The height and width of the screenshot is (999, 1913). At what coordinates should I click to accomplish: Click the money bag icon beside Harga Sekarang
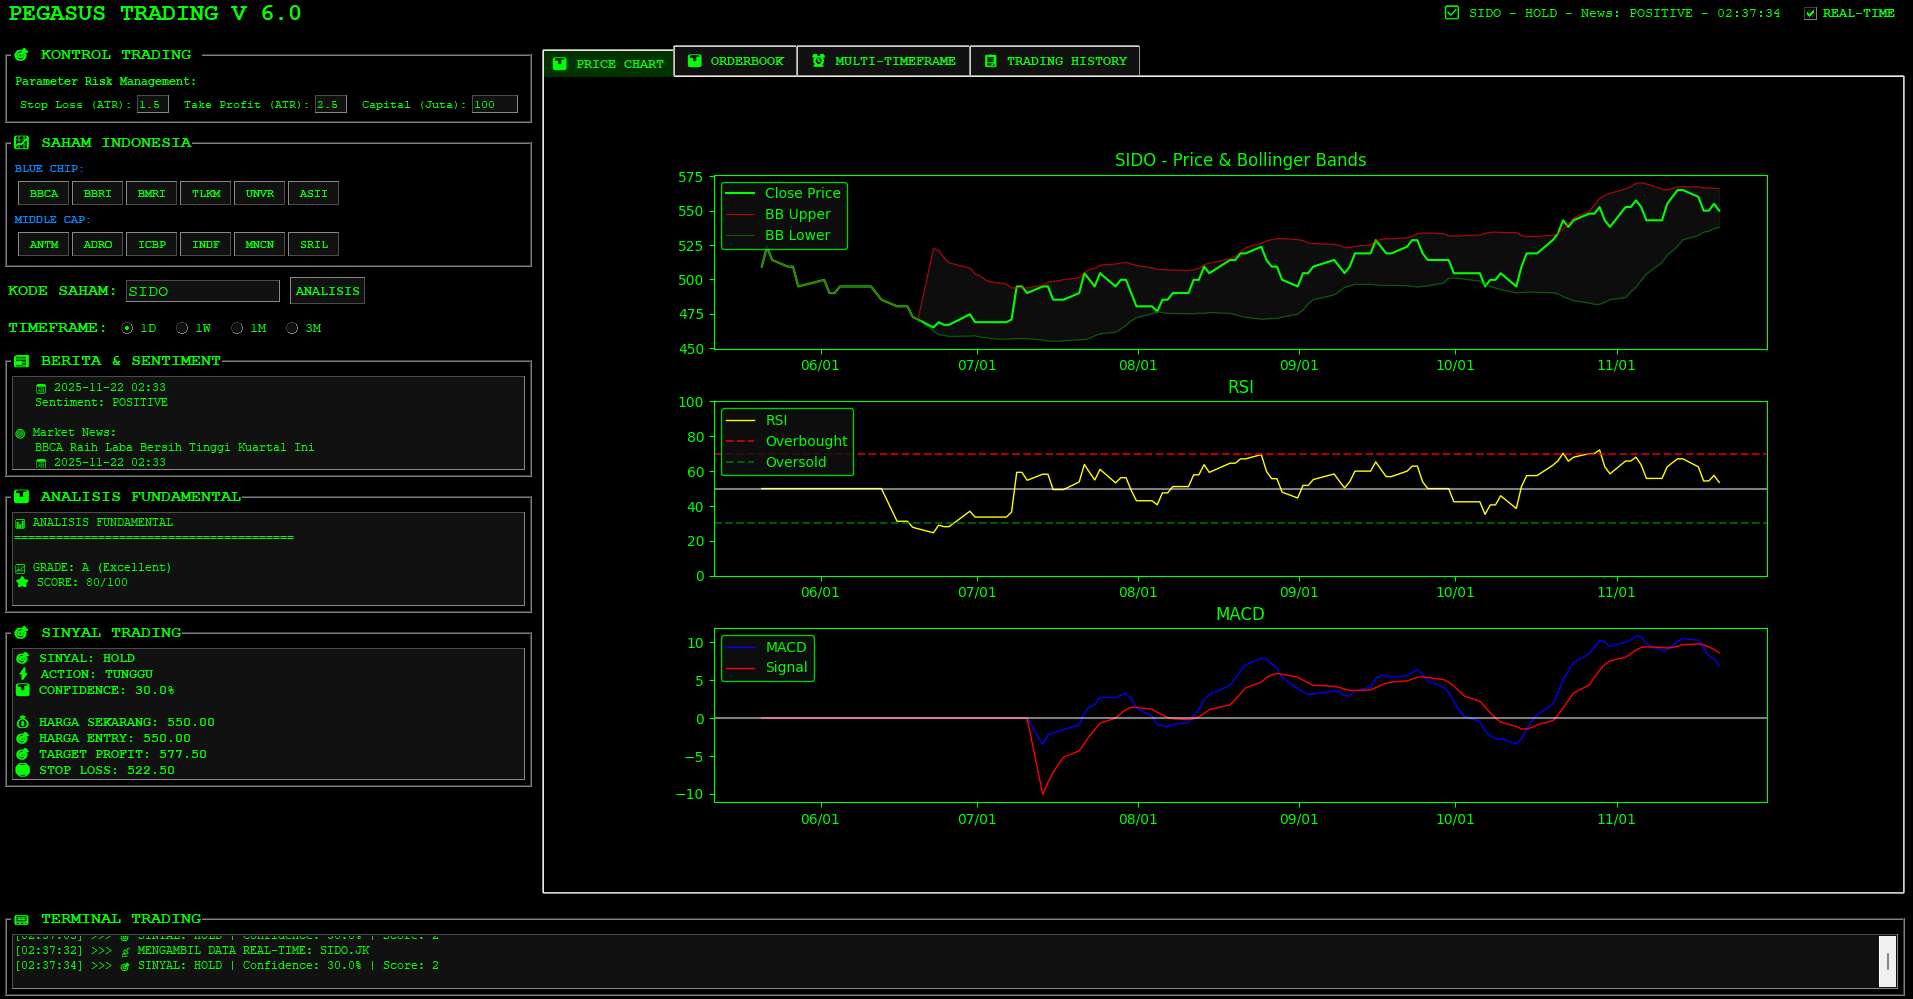[23, 722]
